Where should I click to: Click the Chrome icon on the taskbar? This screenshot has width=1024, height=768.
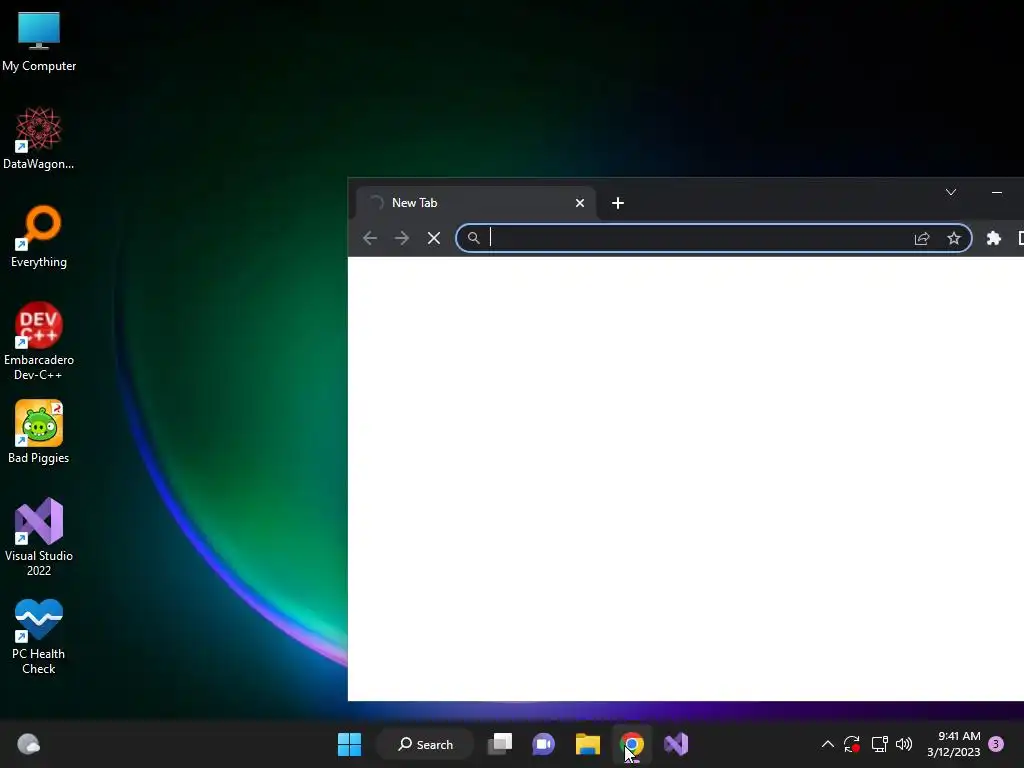[x=632, y=744]
